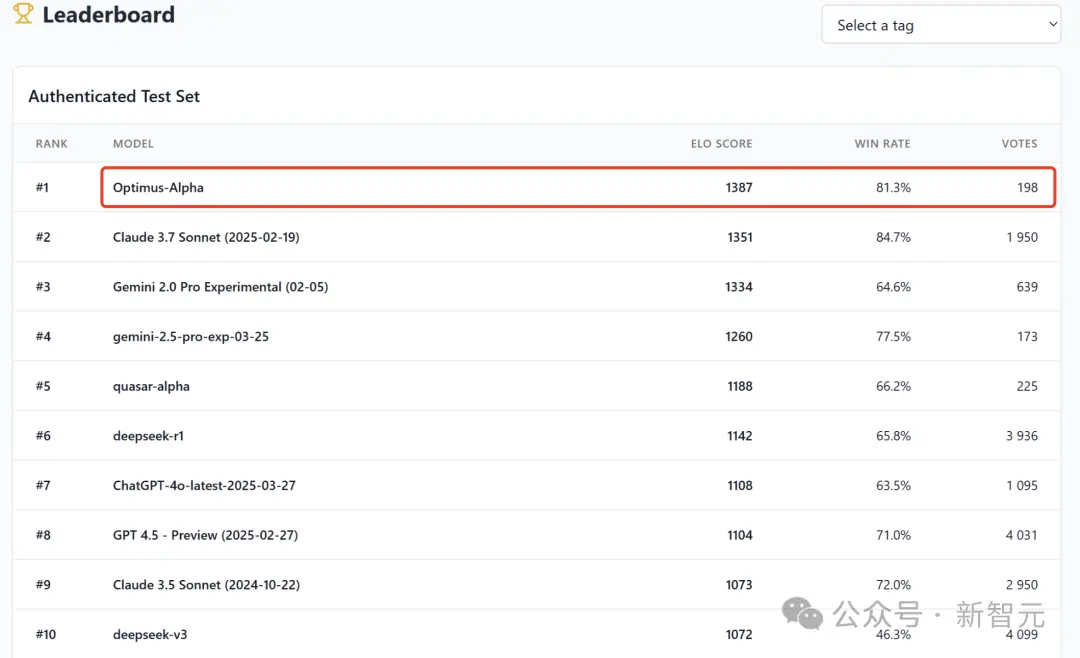The height and width of the screenshot is (658, 1080).
Task: Select the Optimus-Alpha model name
Action: (158, 188)
